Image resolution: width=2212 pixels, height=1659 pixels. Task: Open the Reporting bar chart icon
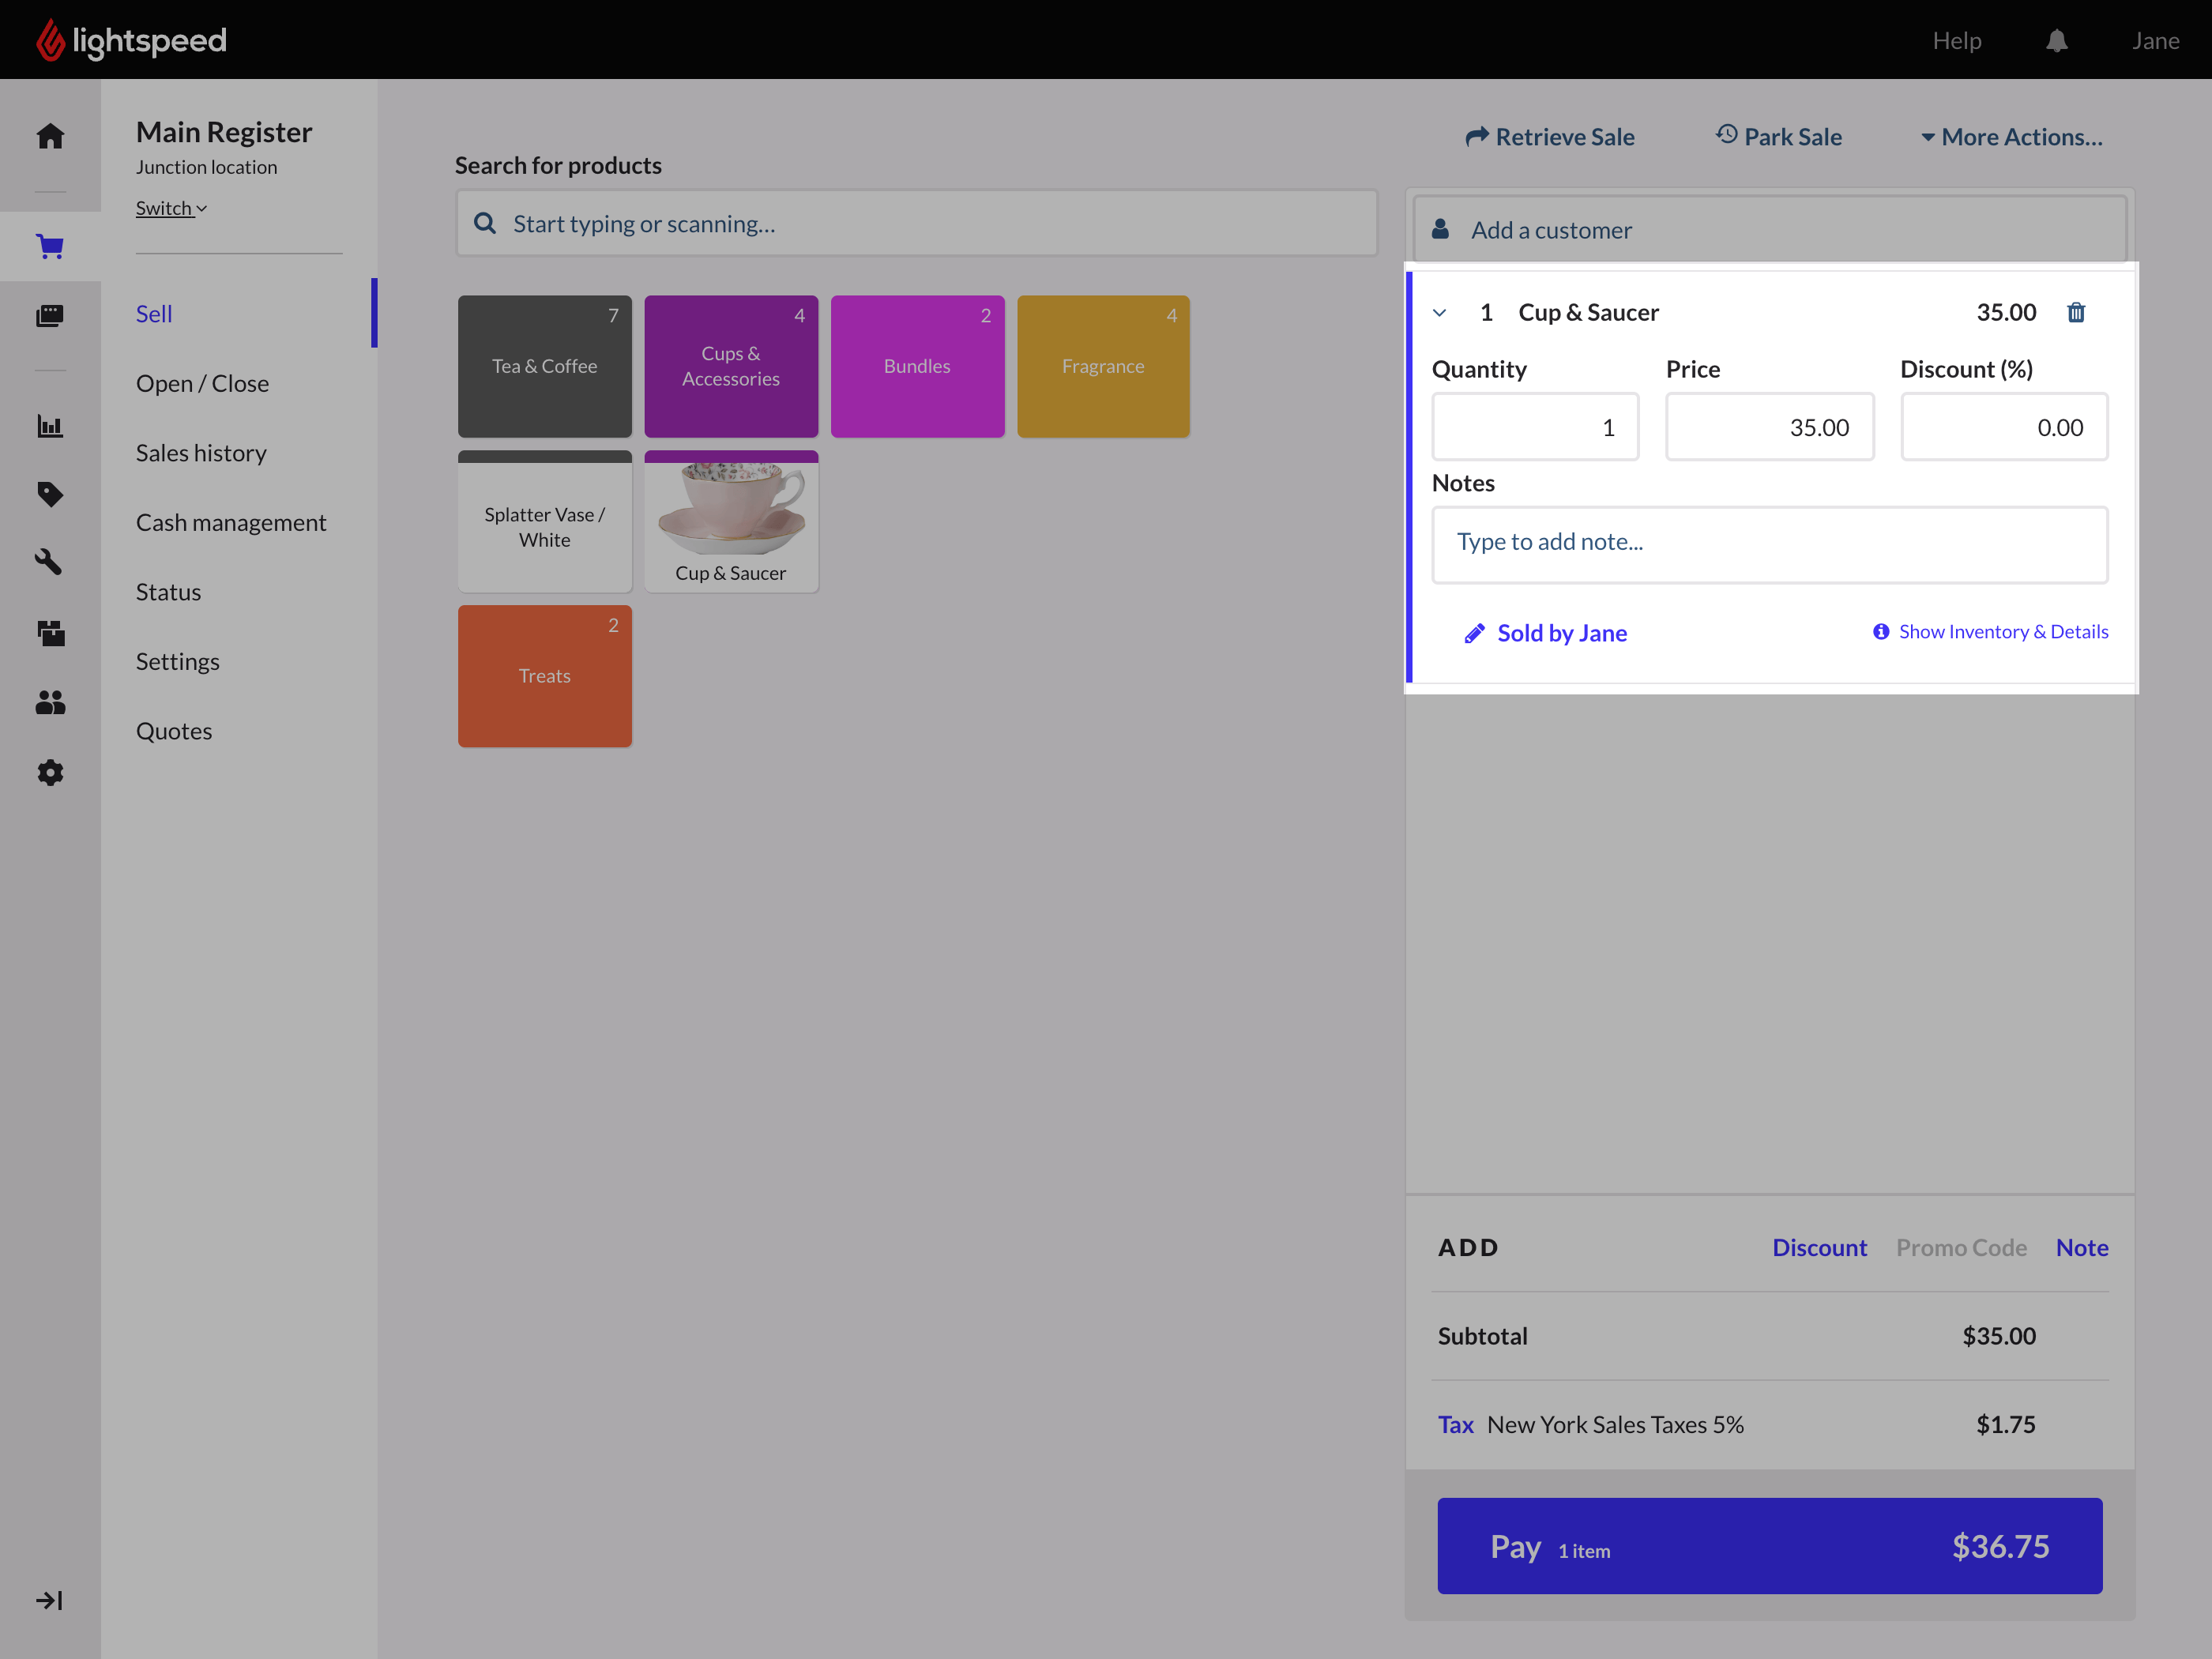pos(50,426)
